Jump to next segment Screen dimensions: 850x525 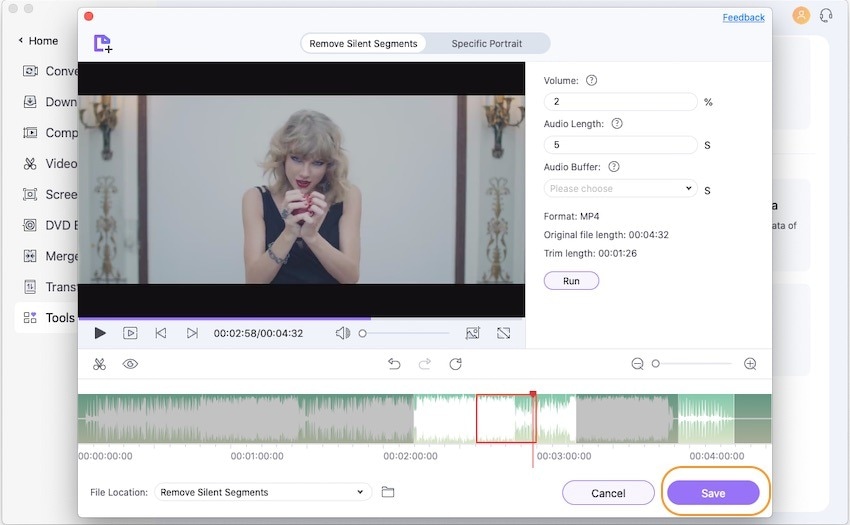pyautogui.click(x=192, y=333)
